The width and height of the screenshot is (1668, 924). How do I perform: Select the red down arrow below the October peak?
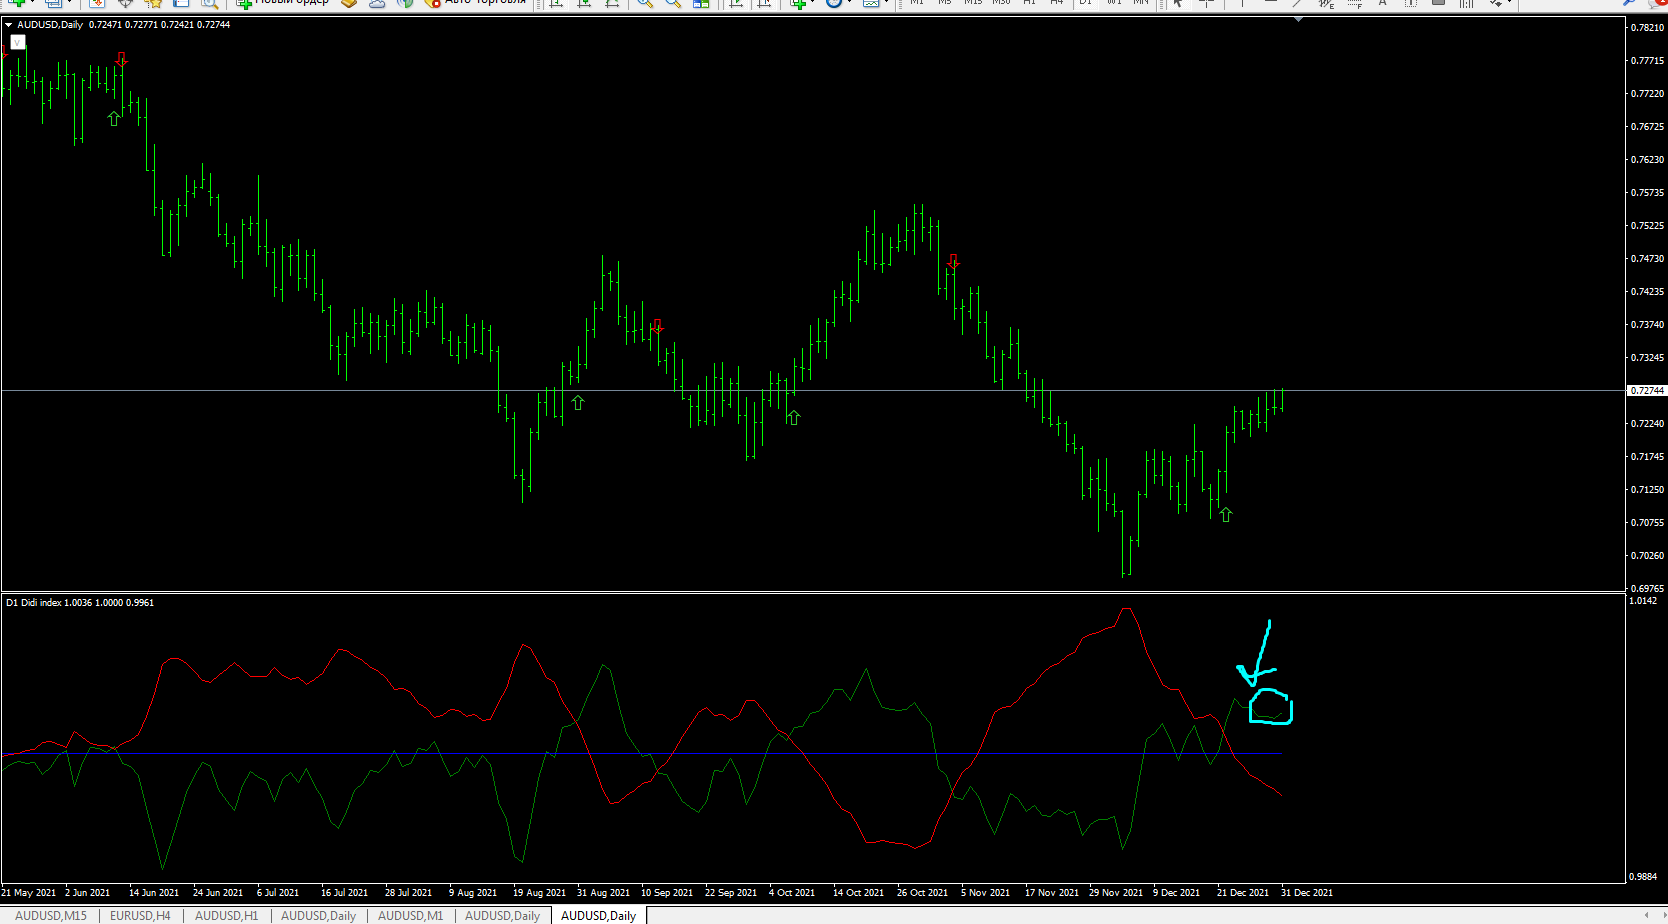pyautogui.click(x=953, y=261)
